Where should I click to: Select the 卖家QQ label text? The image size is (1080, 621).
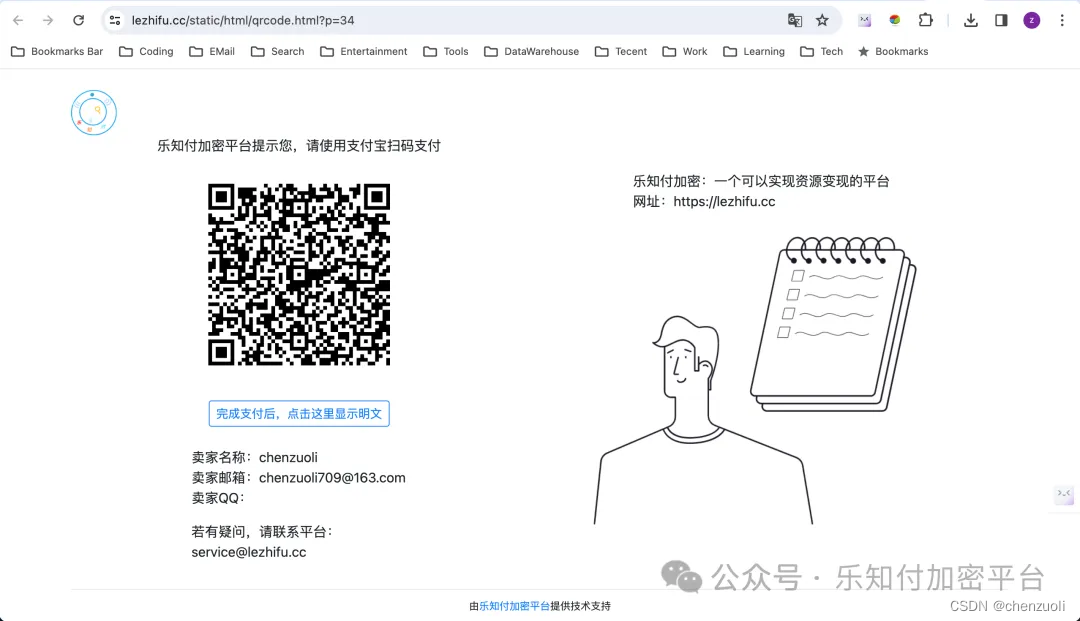click(218, 498)
